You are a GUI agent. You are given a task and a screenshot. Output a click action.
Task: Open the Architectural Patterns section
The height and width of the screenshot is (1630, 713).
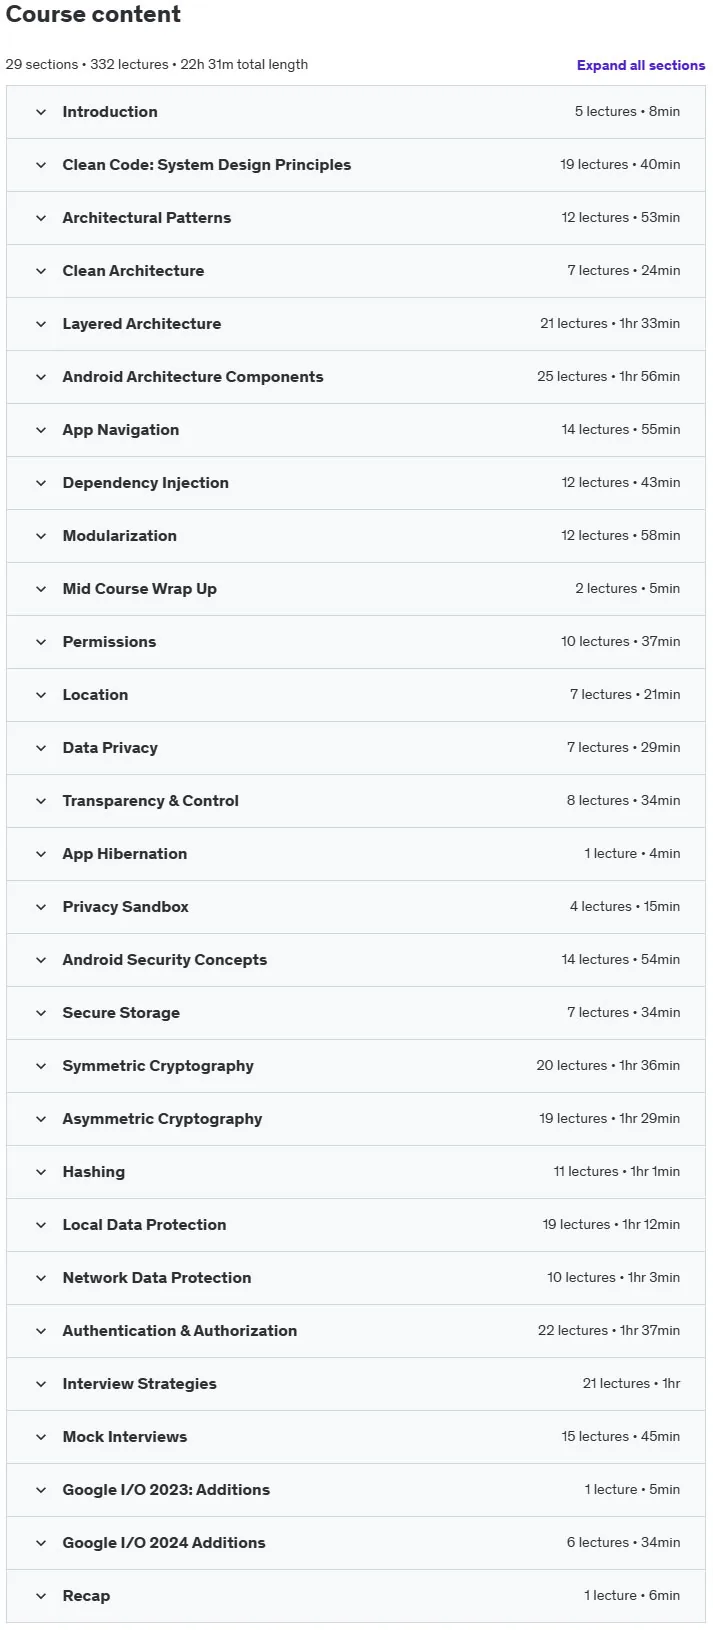(356, 218)
